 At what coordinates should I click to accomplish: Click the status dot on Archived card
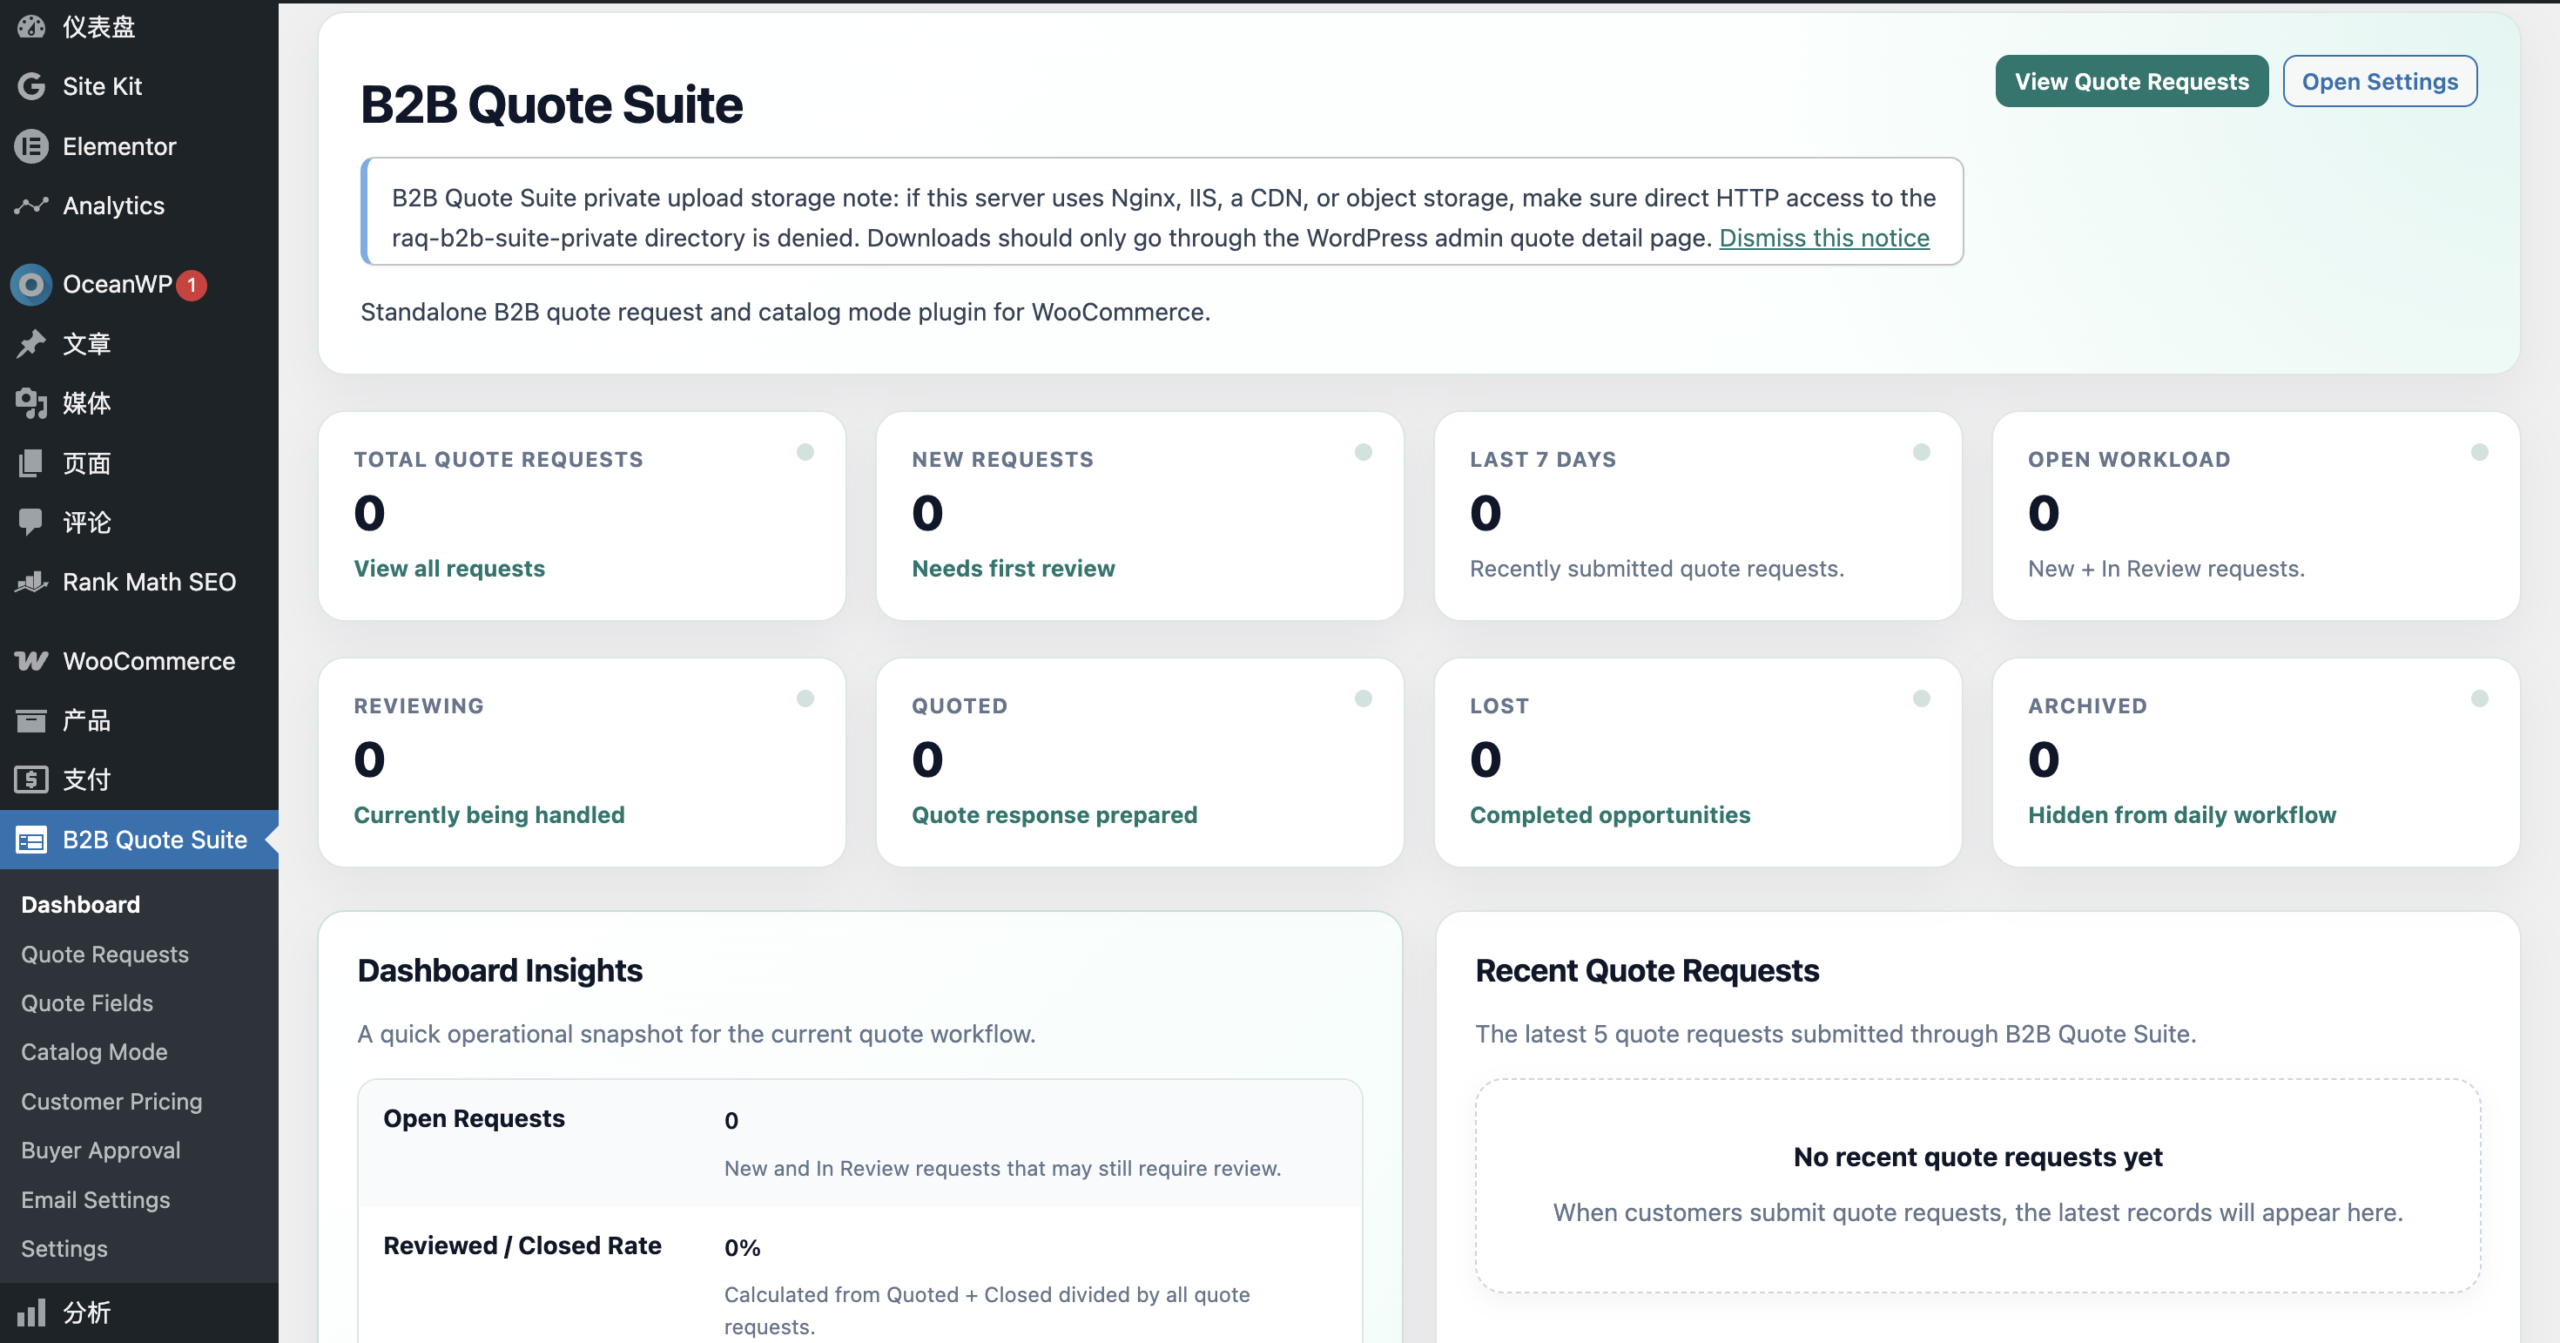(2479, 698)
